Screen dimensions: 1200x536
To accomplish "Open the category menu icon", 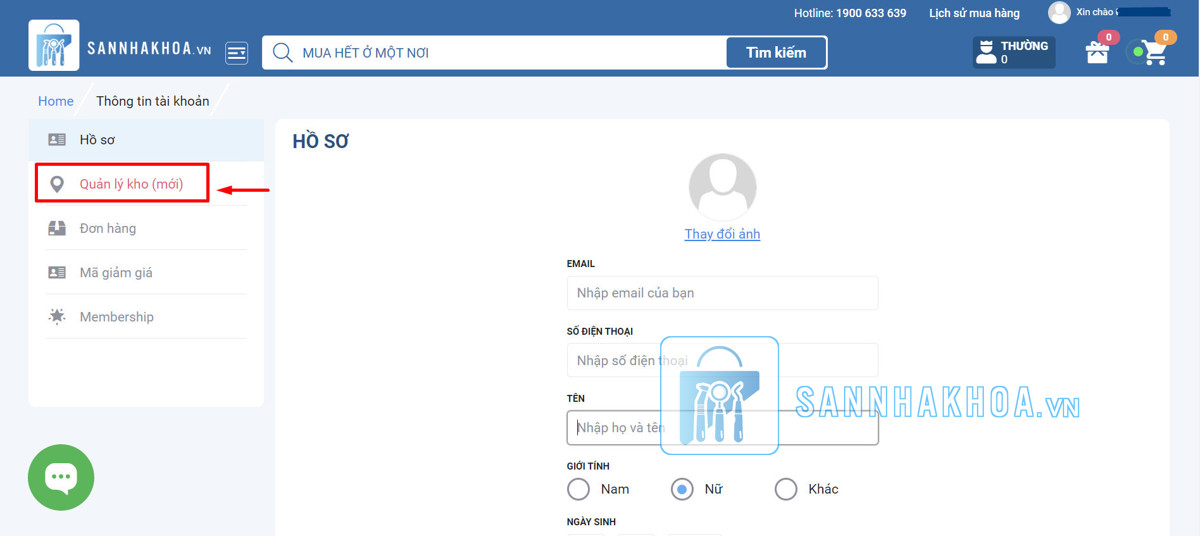I will pos(237,53).
